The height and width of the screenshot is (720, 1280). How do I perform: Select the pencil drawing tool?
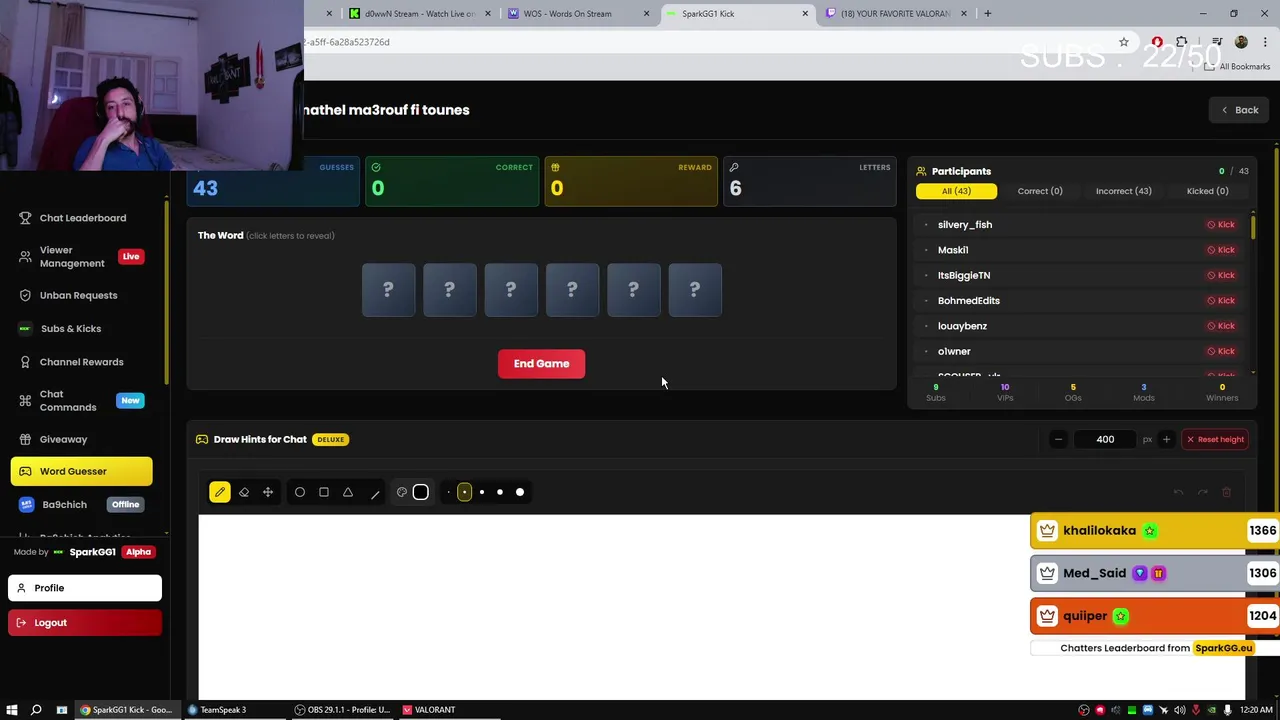coord(220,492)
